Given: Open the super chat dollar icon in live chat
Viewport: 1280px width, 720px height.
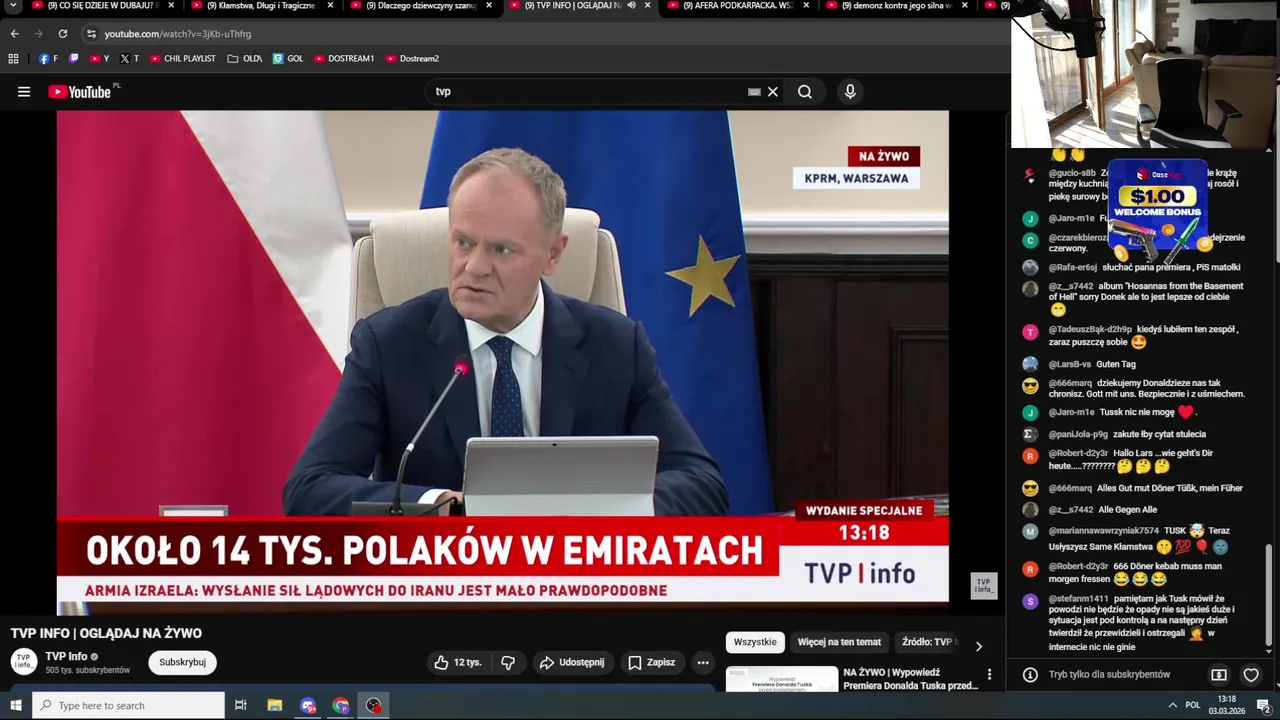Looking at the screenshot, I should 1219,675.
